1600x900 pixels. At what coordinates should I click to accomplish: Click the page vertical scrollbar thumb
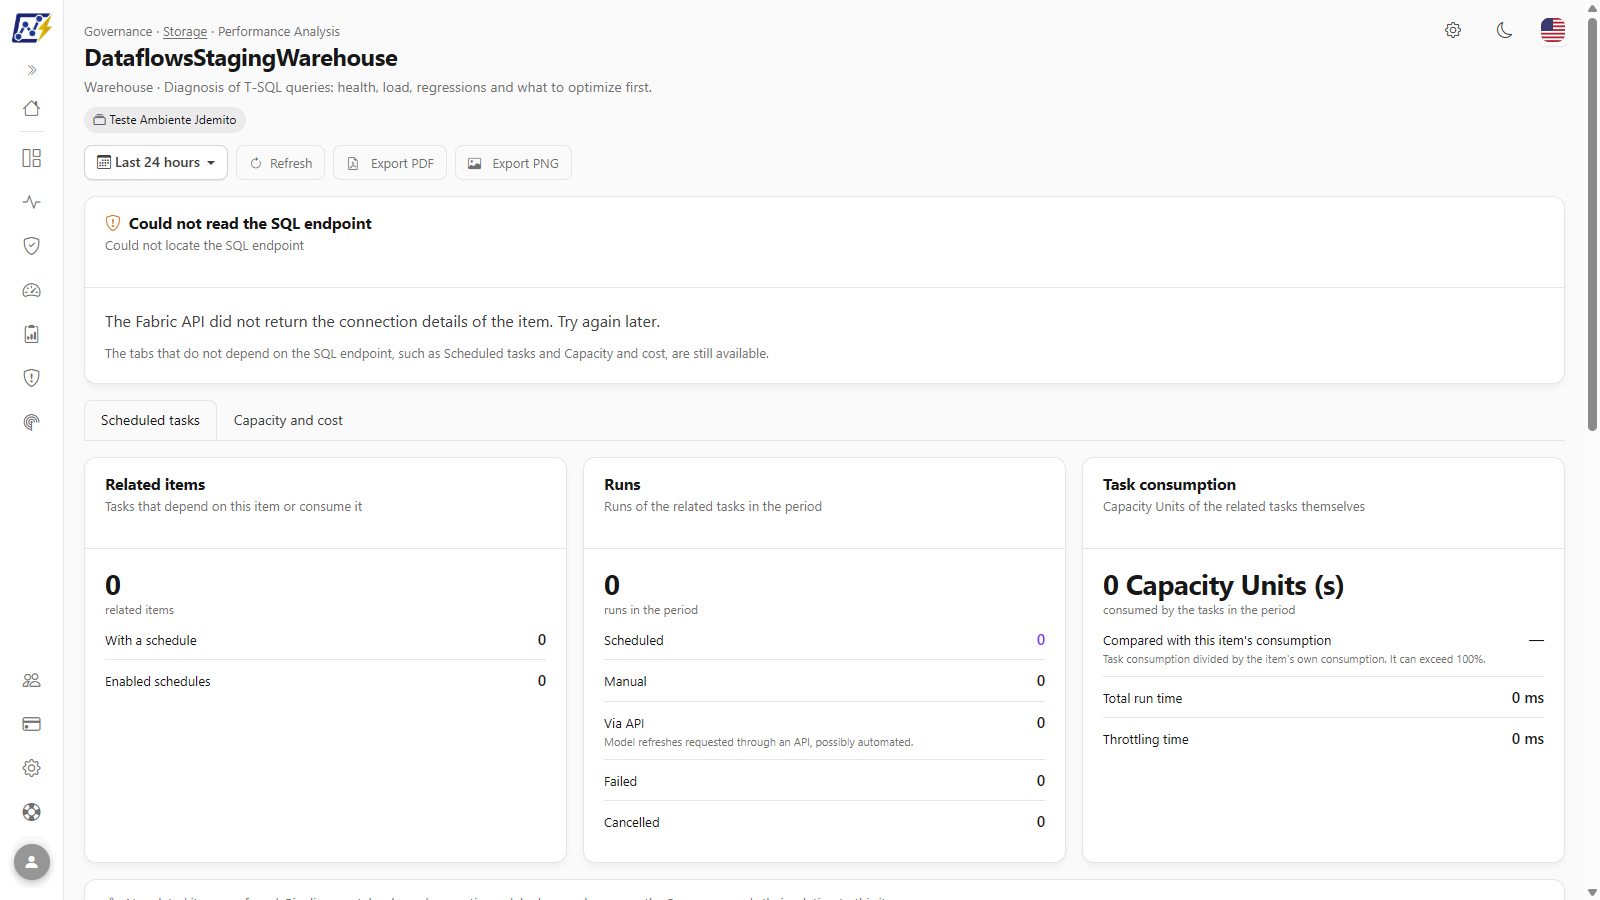click(1592, 224)
